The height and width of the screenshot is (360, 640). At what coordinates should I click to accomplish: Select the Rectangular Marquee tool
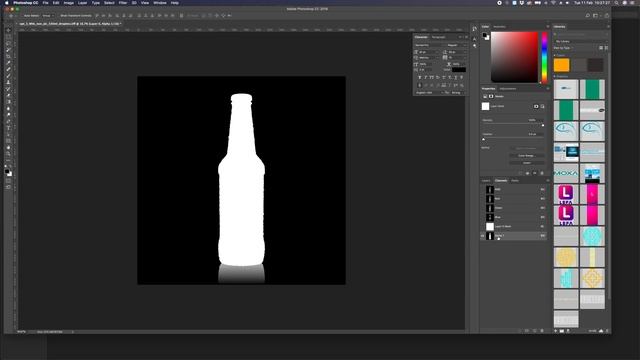tap(8, 37)
